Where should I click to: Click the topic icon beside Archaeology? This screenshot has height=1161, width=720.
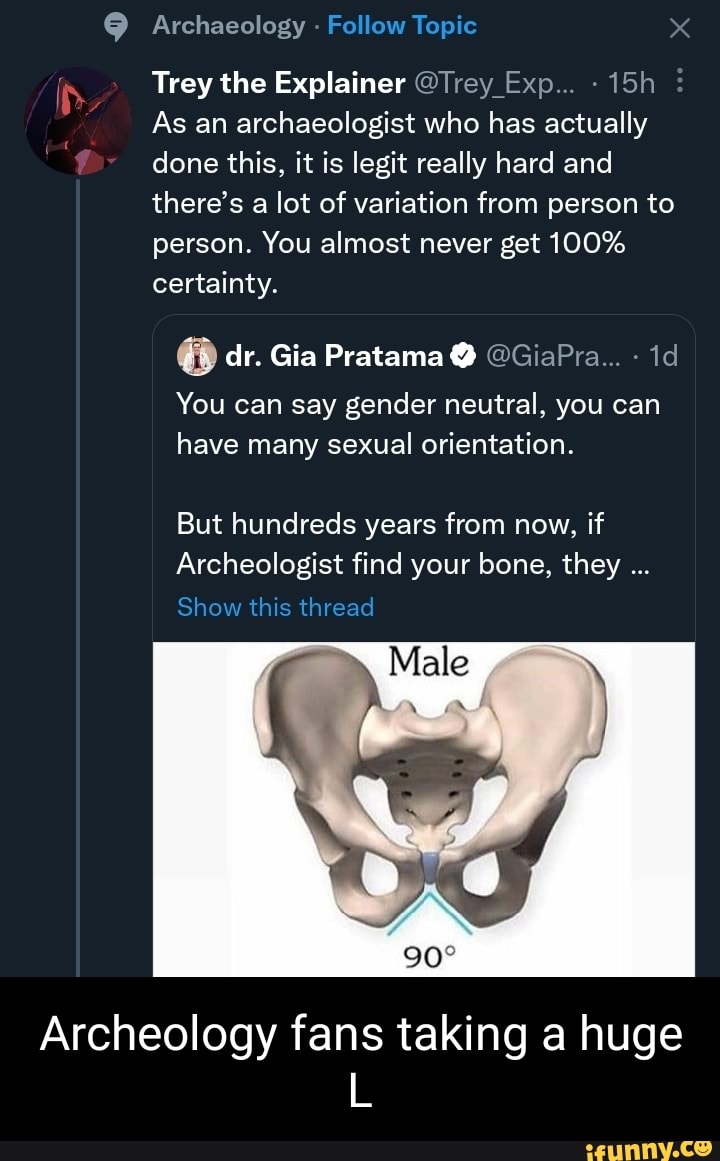[x=117, y=28]
